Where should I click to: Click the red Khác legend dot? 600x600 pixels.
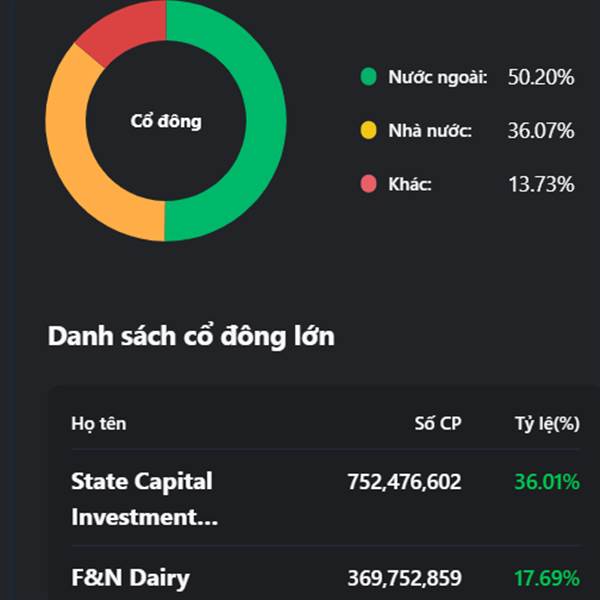click(368, 184)
